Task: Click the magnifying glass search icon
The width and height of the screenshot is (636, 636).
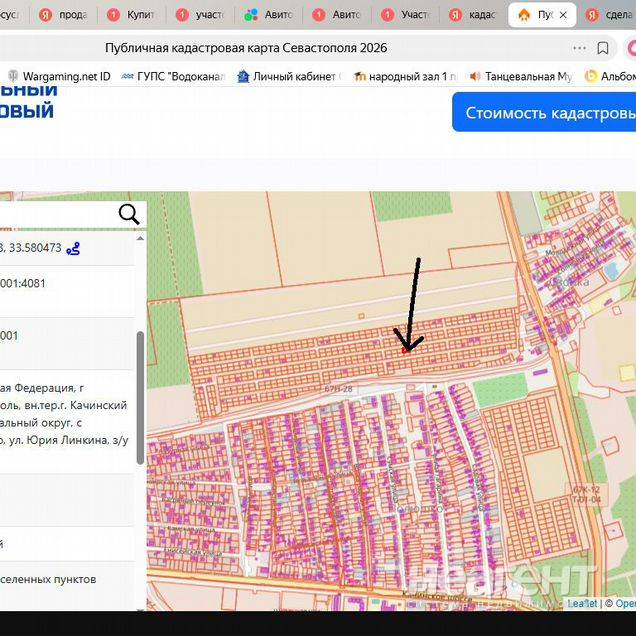Action: pos(129,214)
